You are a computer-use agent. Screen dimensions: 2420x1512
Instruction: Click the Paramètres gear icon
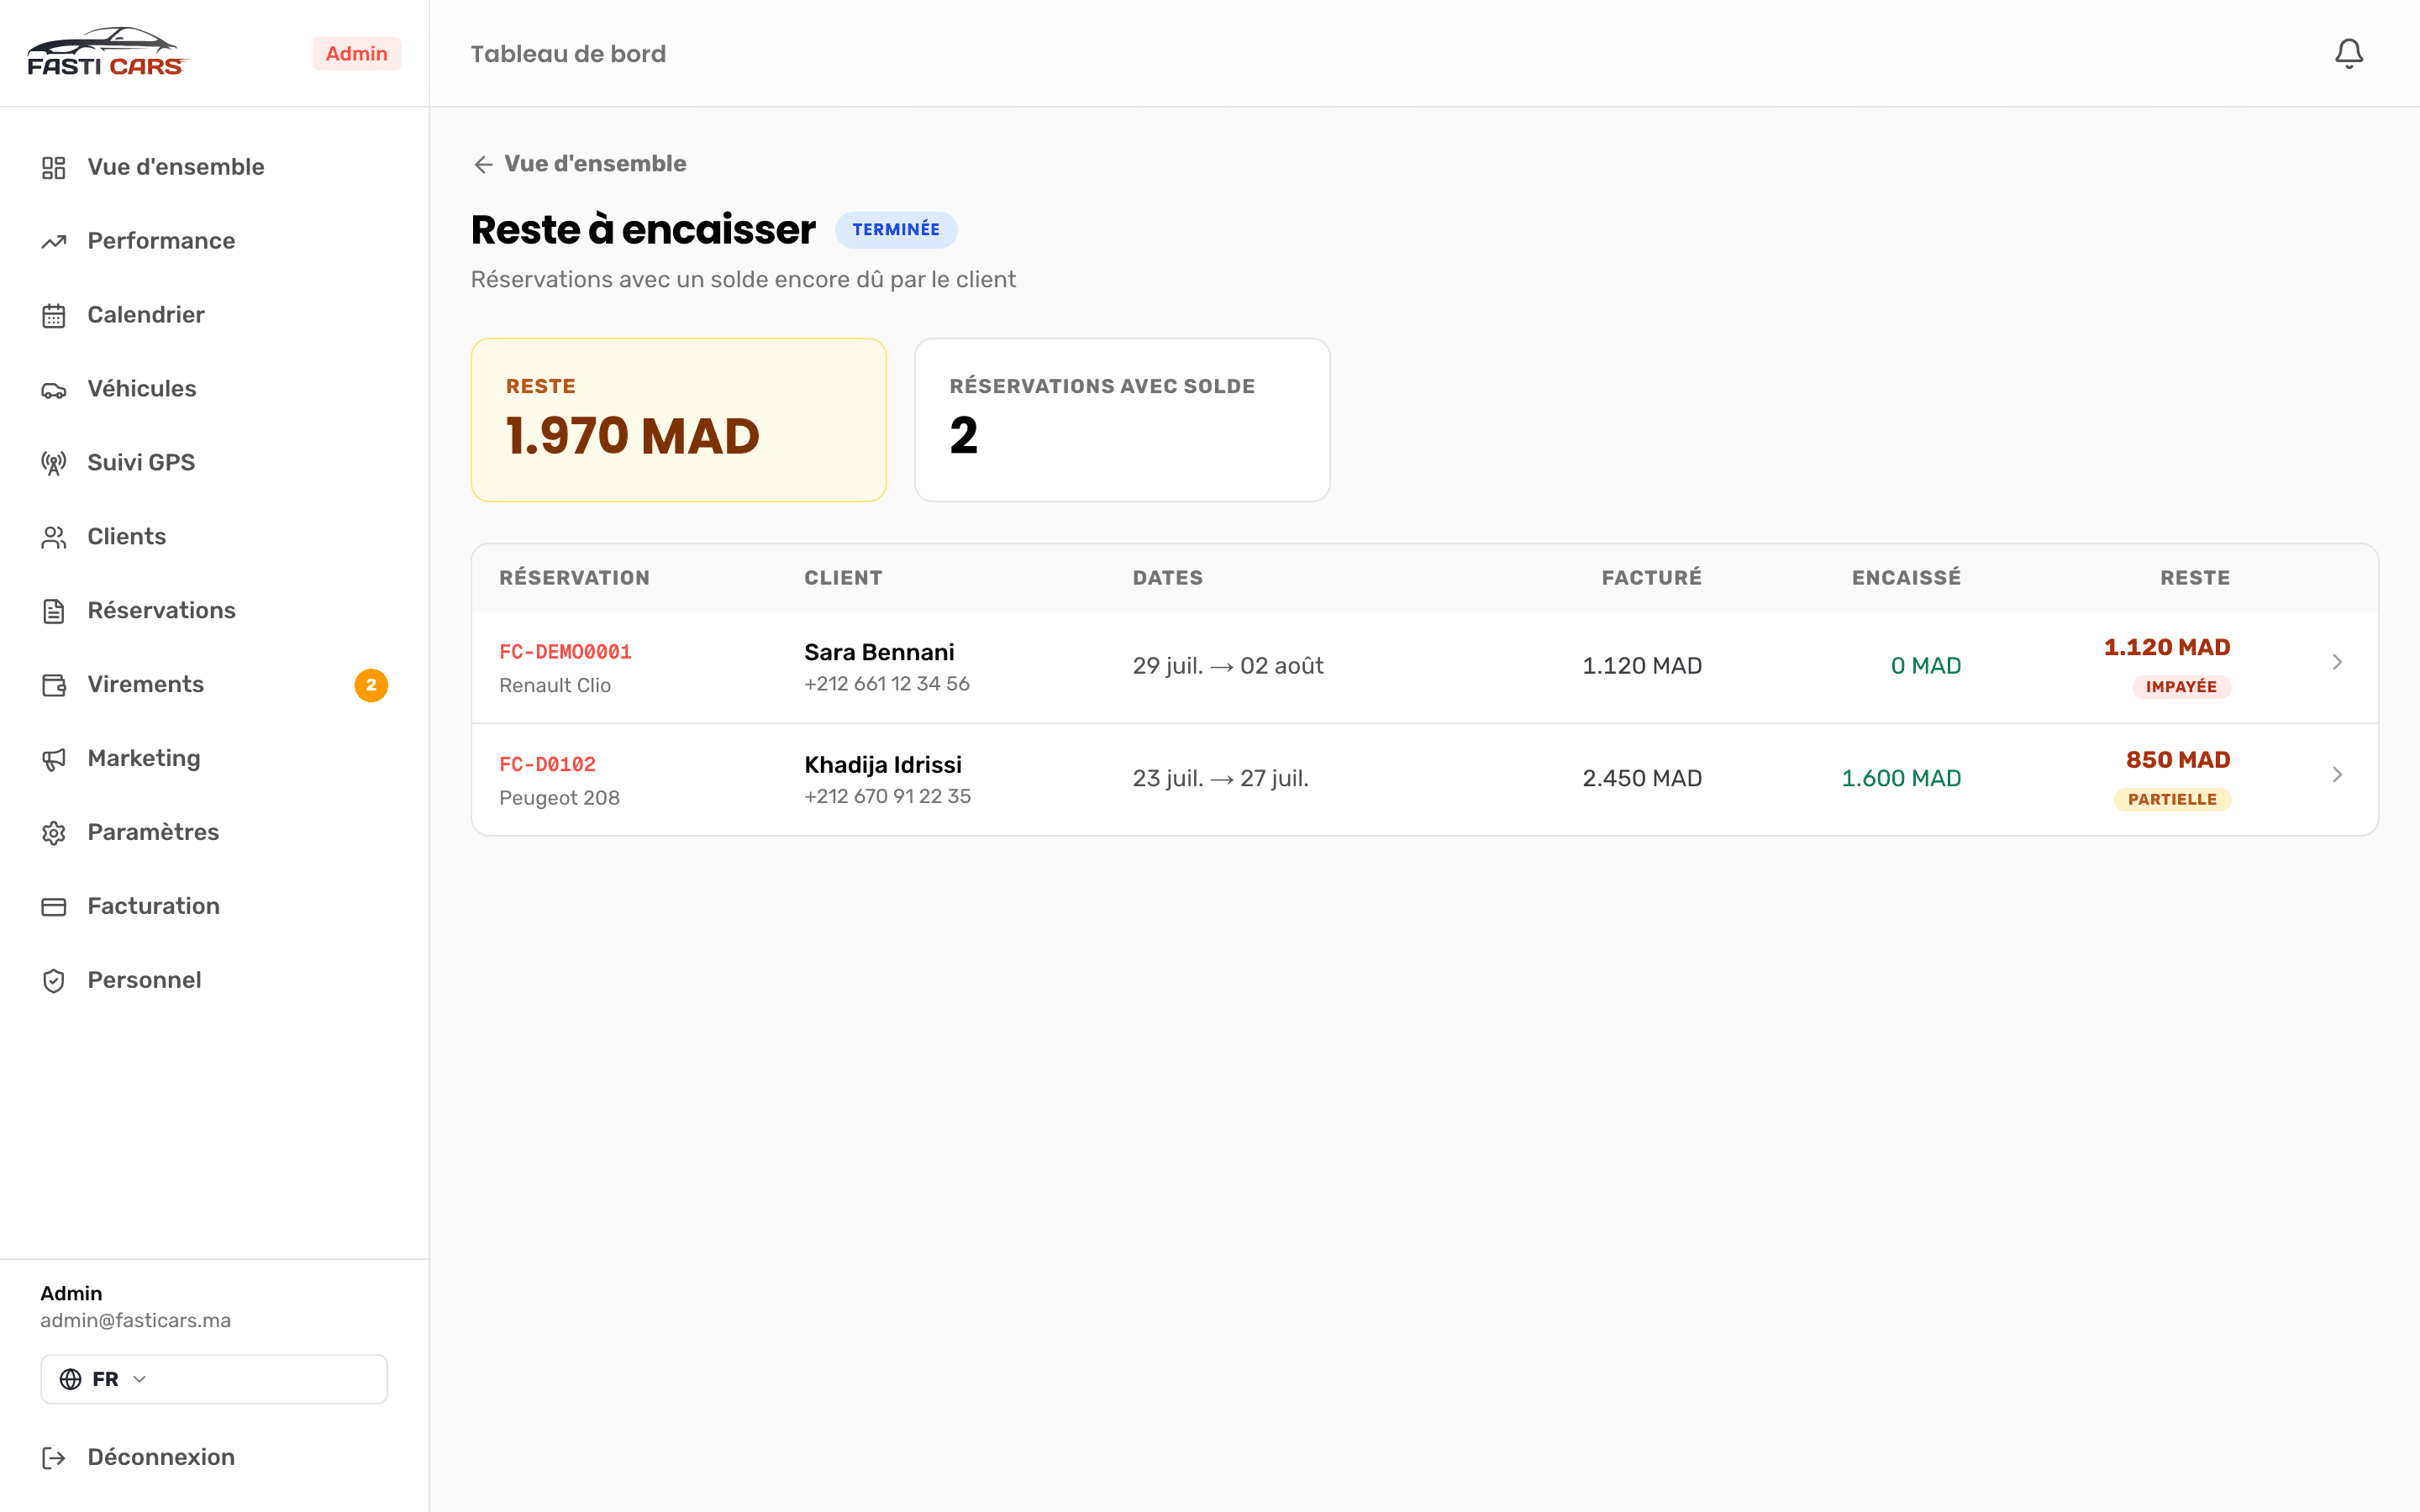54,833
